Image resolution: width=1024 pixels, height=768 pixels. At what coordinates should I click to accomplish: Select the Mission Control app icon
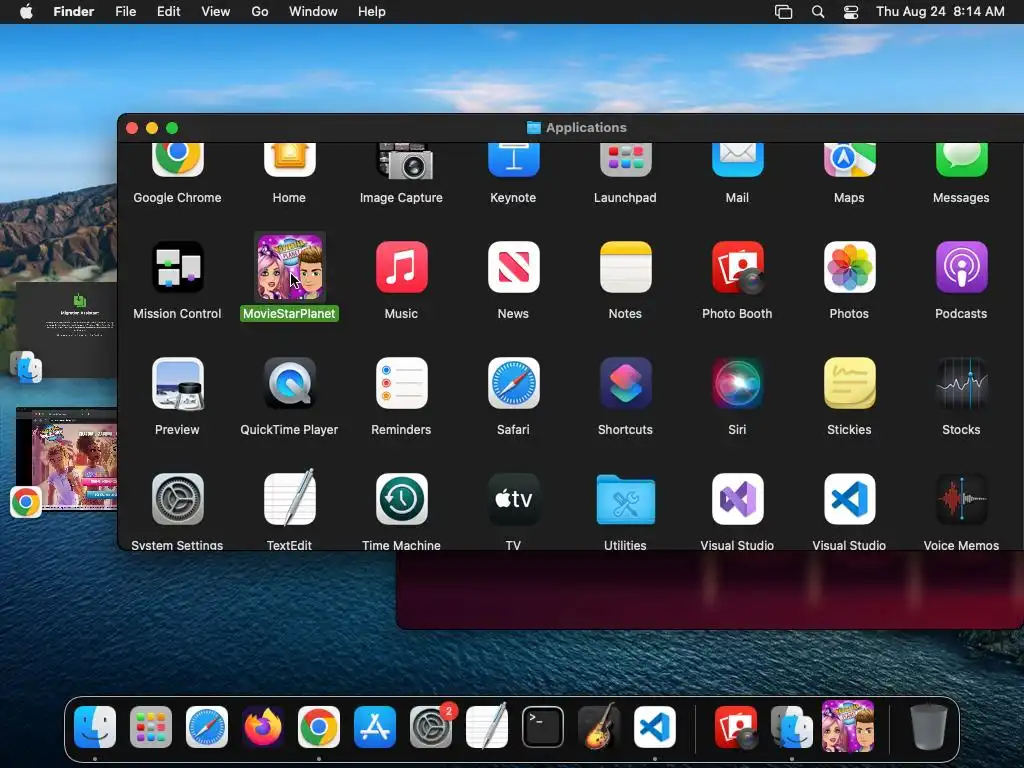(177, 266)
